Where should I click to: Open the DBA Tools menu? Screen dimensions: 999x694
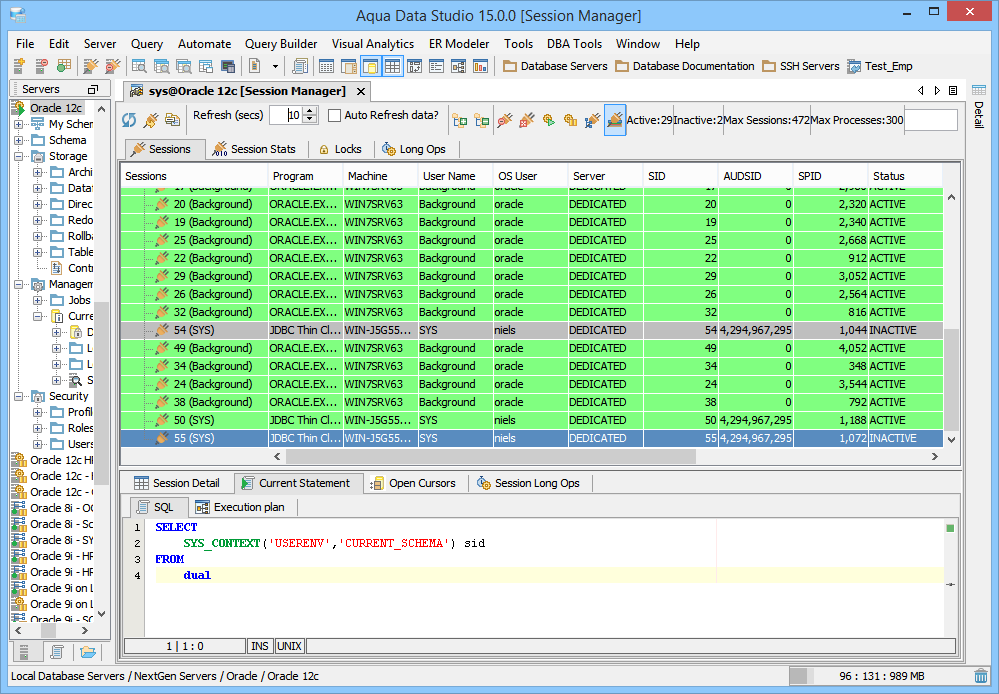point(574,44)
